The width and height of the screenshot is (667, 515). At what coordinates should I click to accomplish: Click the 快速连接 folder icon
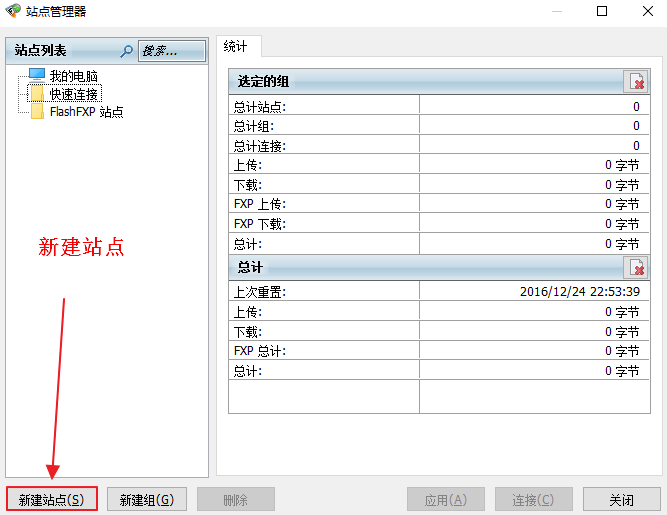click(37, 94)
